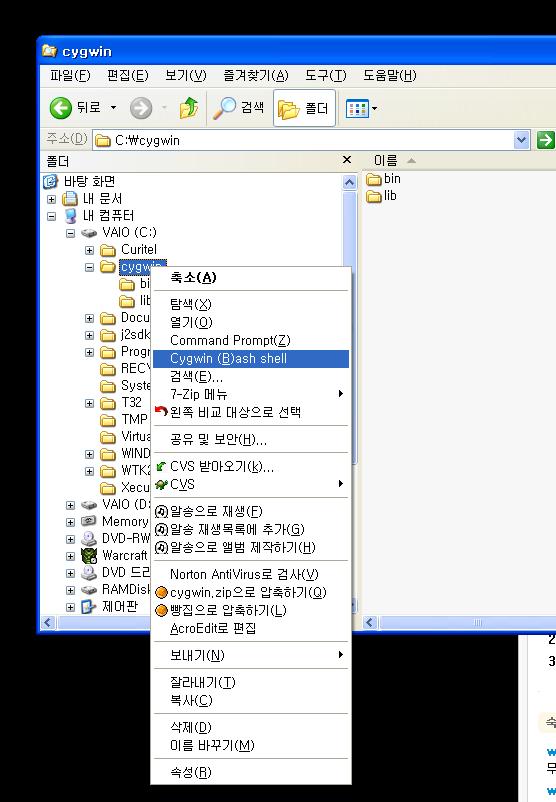This screenshot has width=556, height=802.
Task: Click the green Go arrow button
Action: [545, 140]
